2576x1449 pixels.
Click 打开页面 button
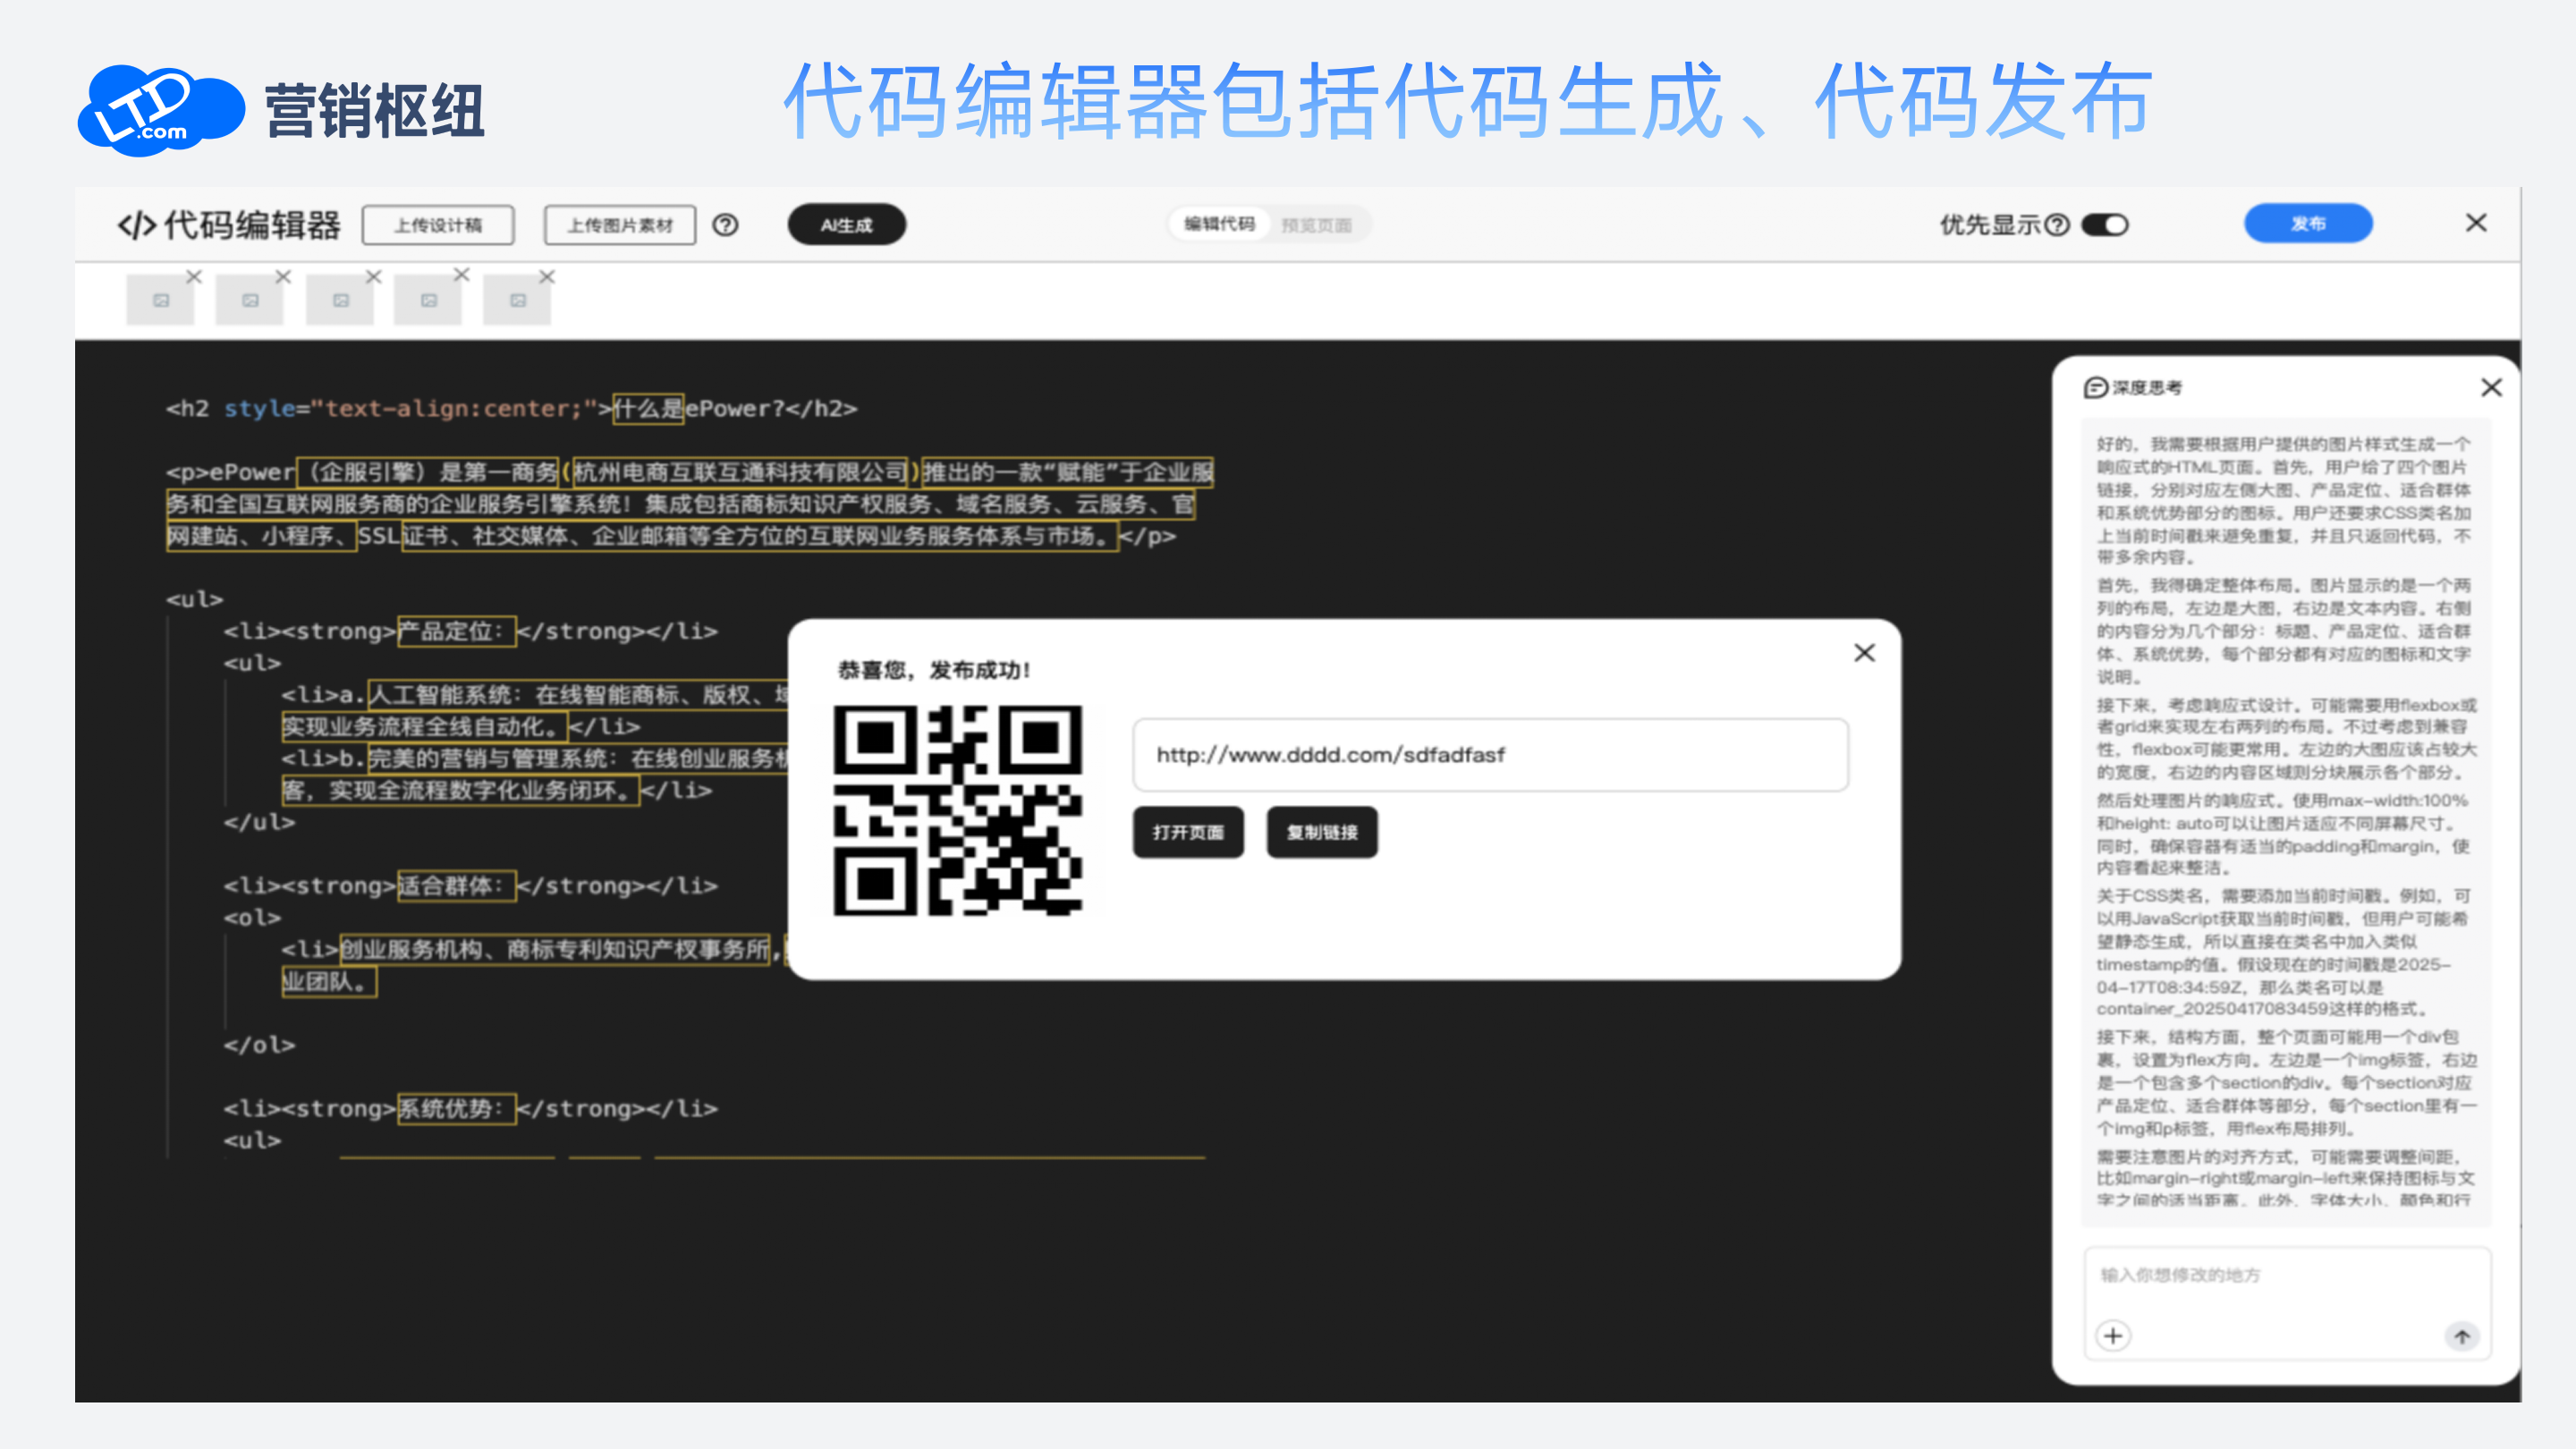1187,832
